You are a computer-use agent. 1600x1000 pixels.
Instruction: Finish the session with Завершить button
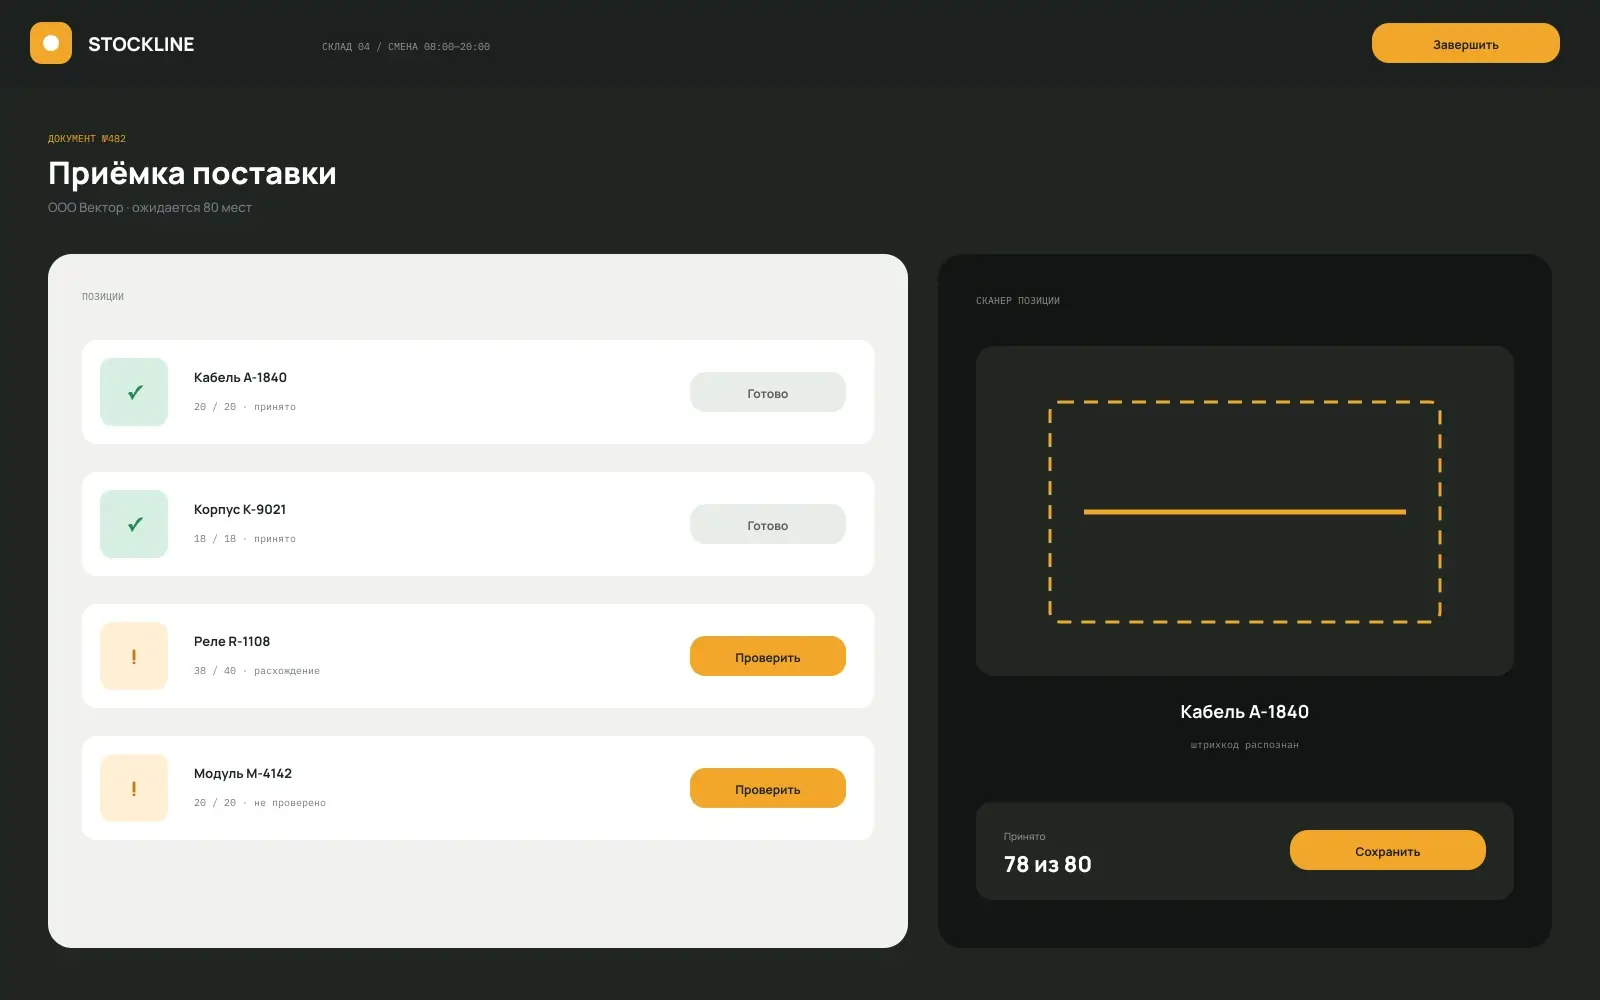1465,43
